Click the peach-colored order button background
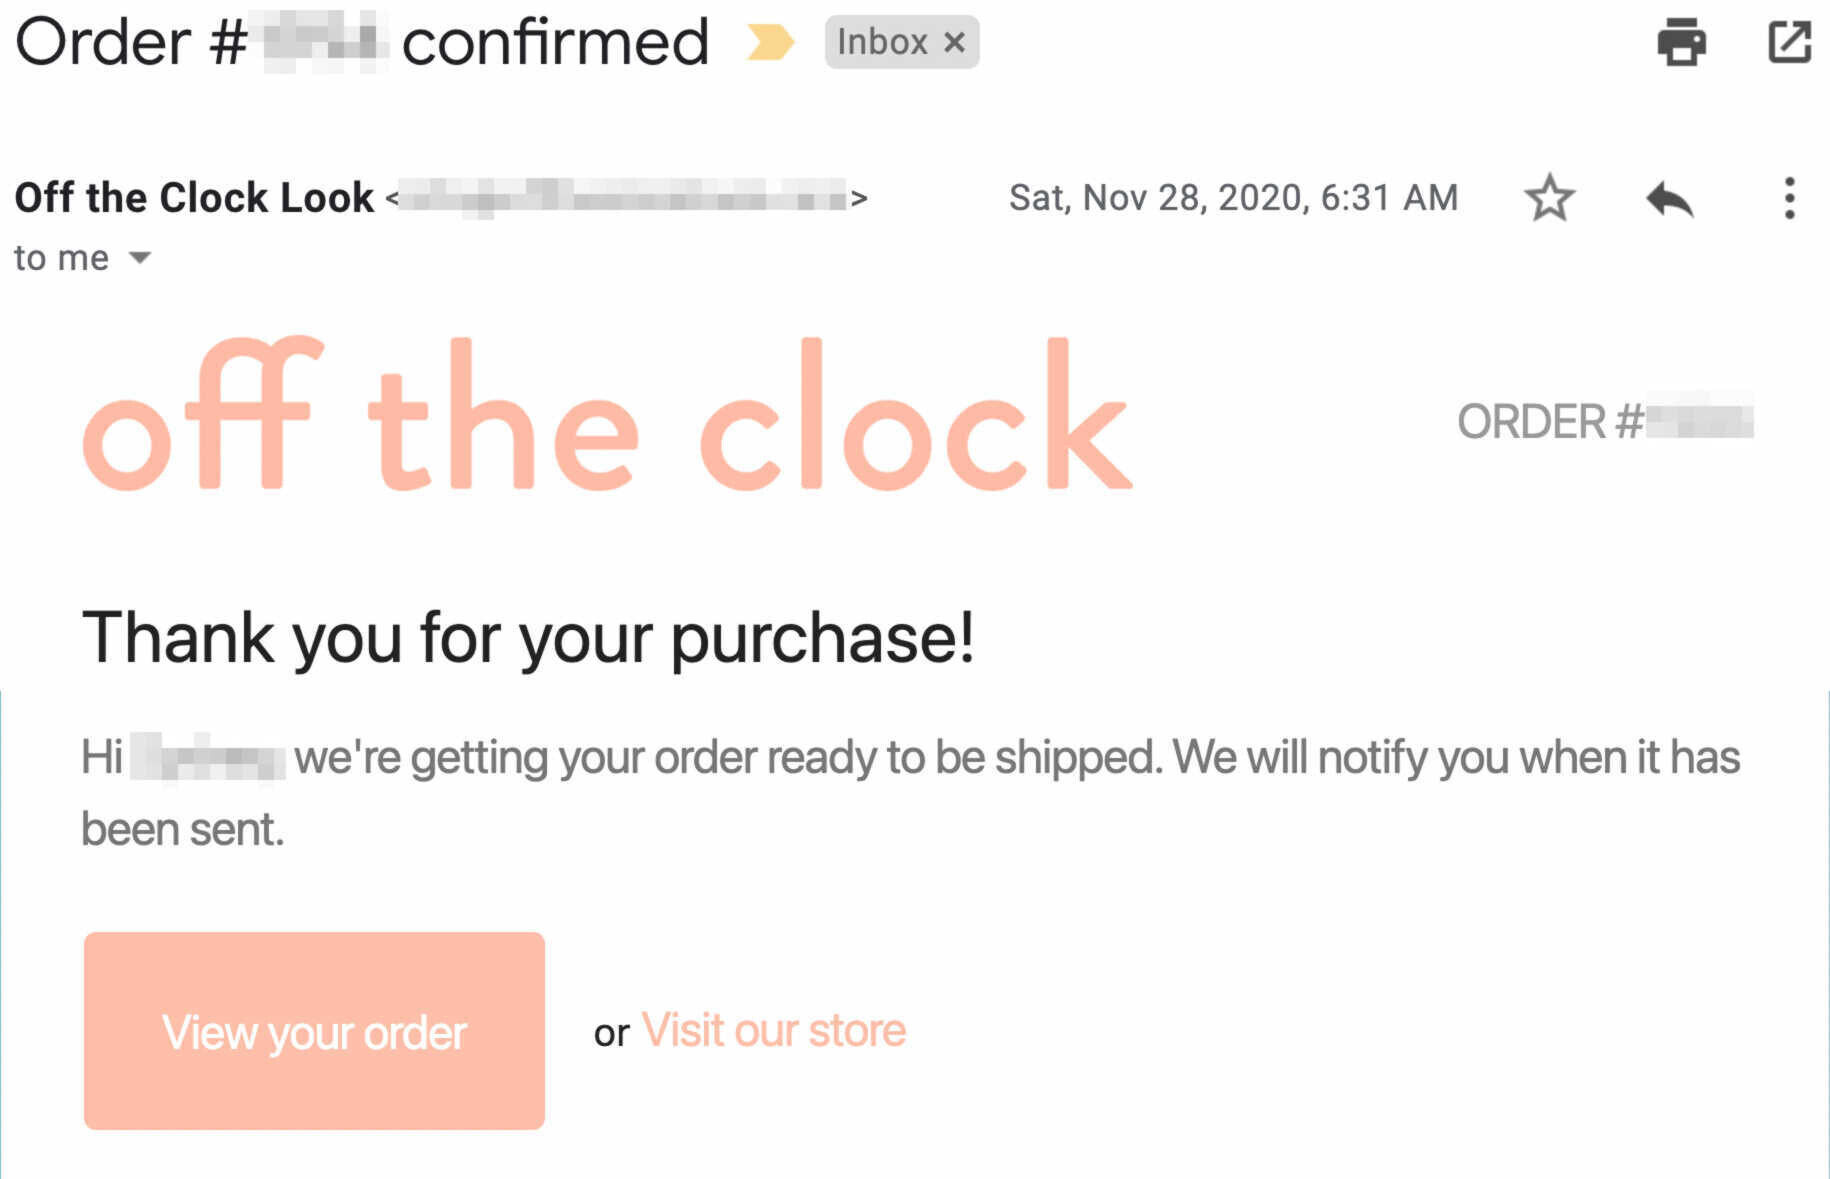This screenshot has height=1179, width=1830. click(314, 1032)
